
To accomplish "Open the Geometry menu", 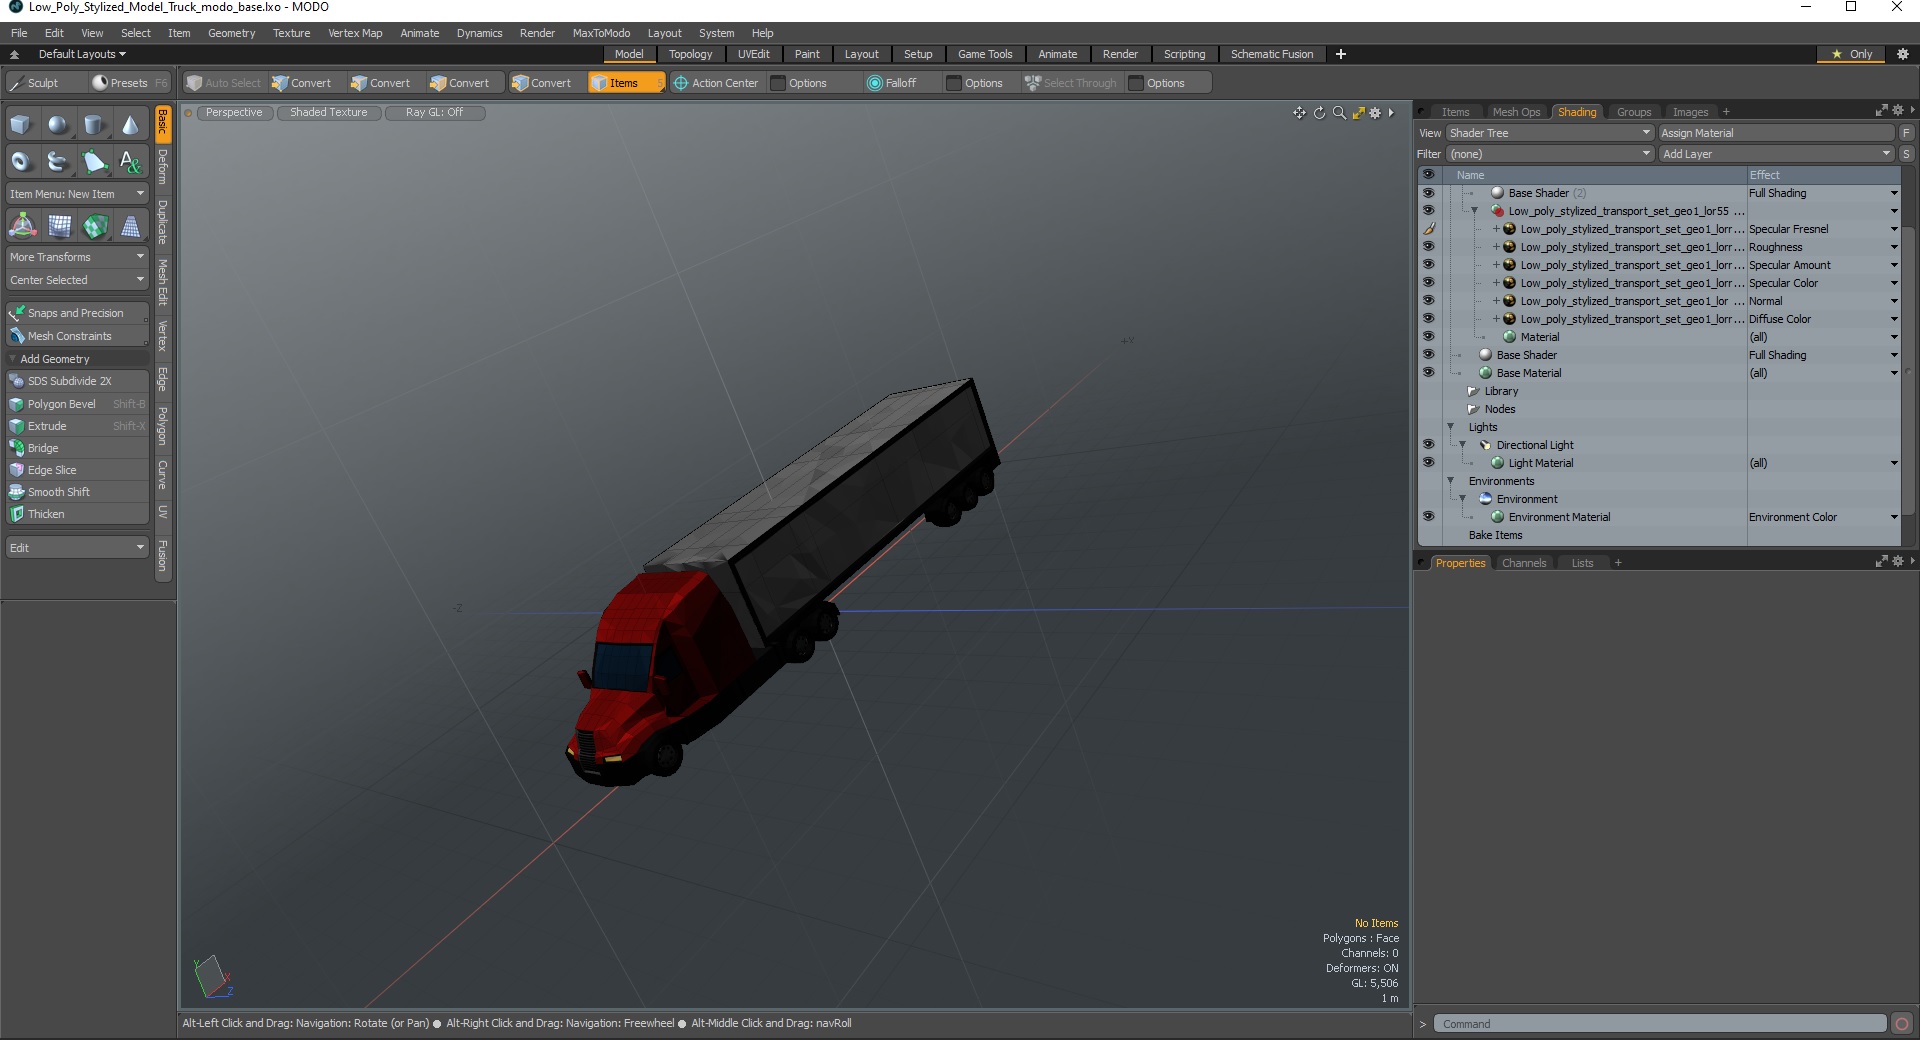I will [x=231, y=33].
